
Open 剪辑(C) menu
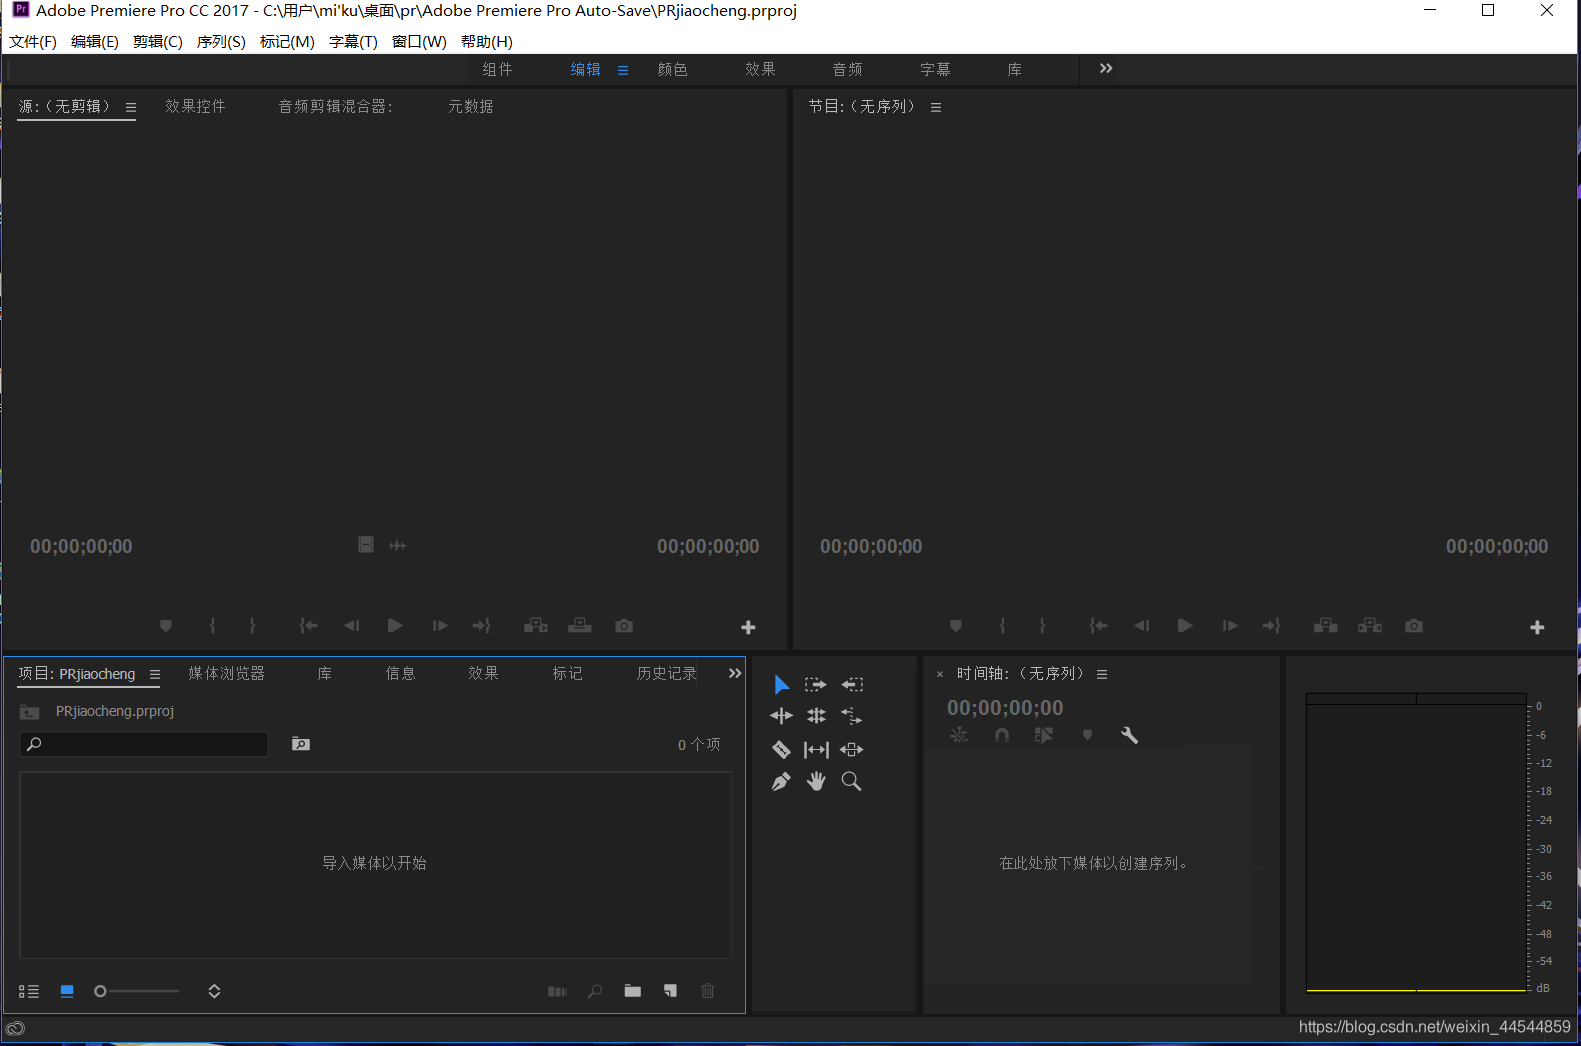pyautogui.click(x=158, y=41)
